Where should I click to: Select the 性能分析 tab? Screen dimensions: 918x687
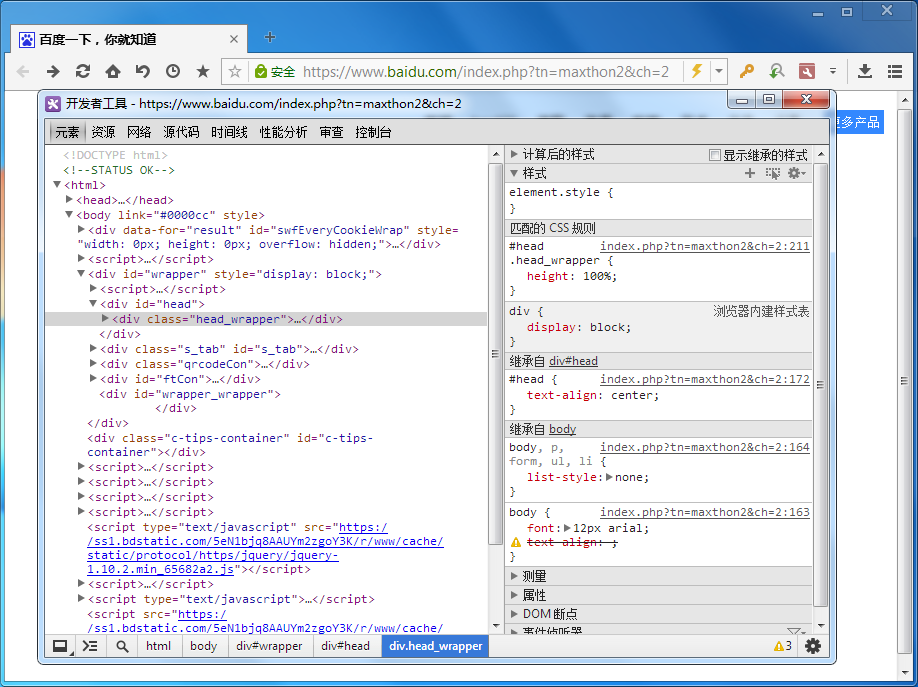[283, 132]
